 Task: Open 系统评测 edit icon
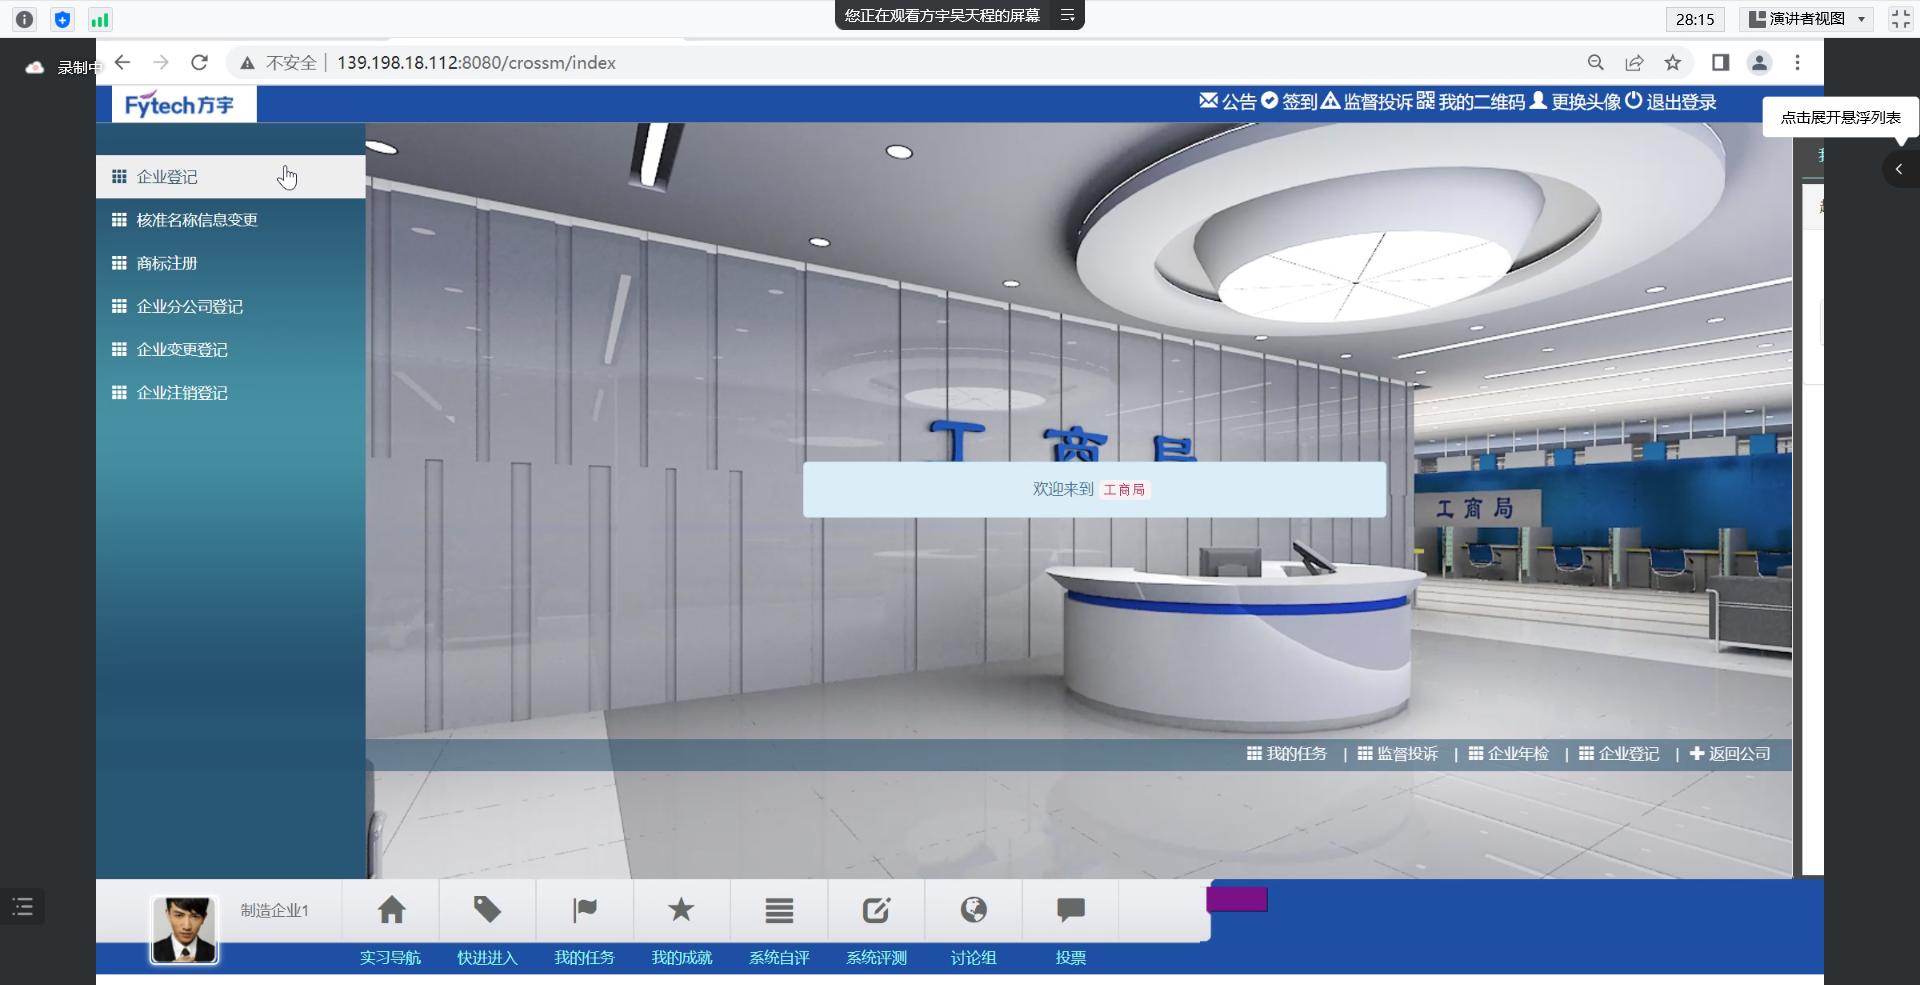876,910
